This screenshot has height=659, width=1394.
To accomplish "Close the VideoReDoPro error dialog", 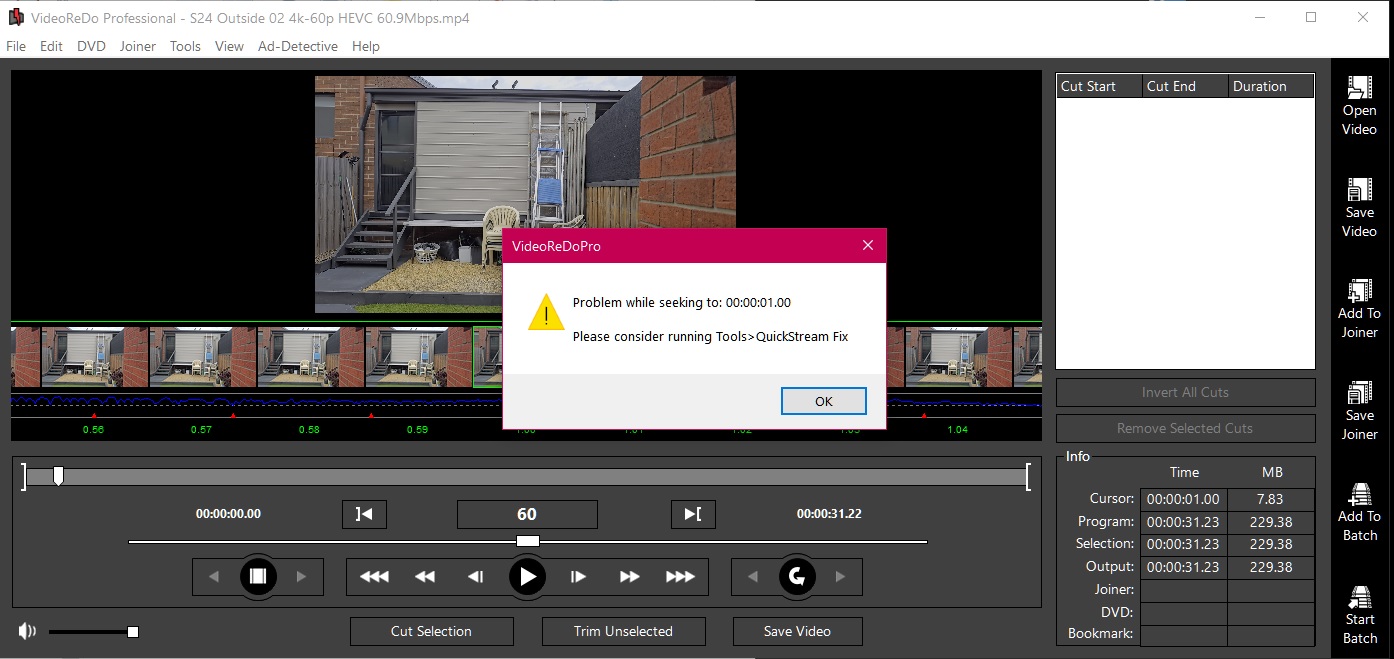I will point(868,245).
